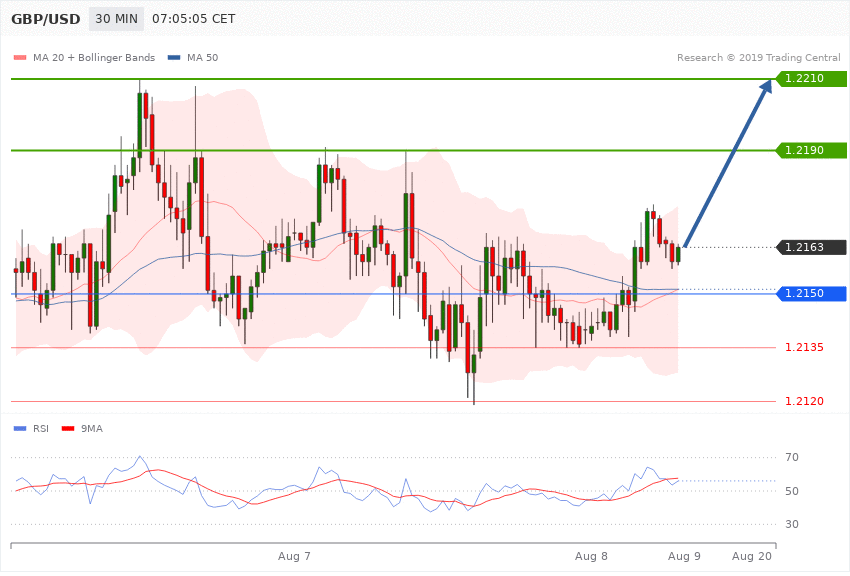Click the Aug 8 date axis label
Image resolution: width=850 pixels, height=576 pixels.
coord(591,556)
